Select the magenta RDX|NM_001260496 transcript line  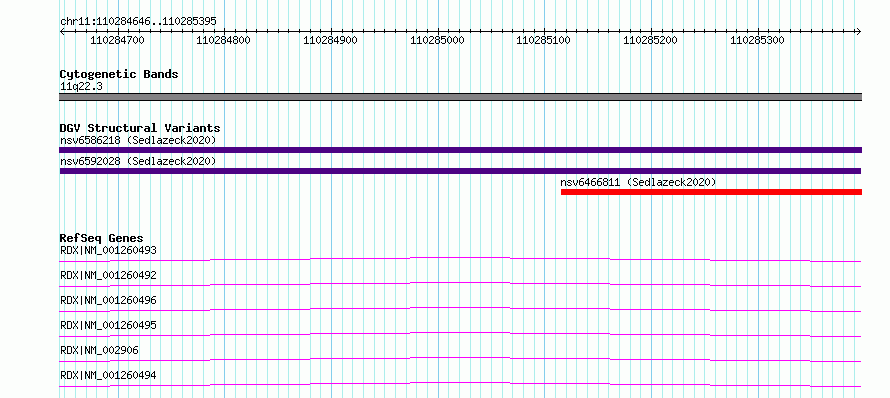460,309
